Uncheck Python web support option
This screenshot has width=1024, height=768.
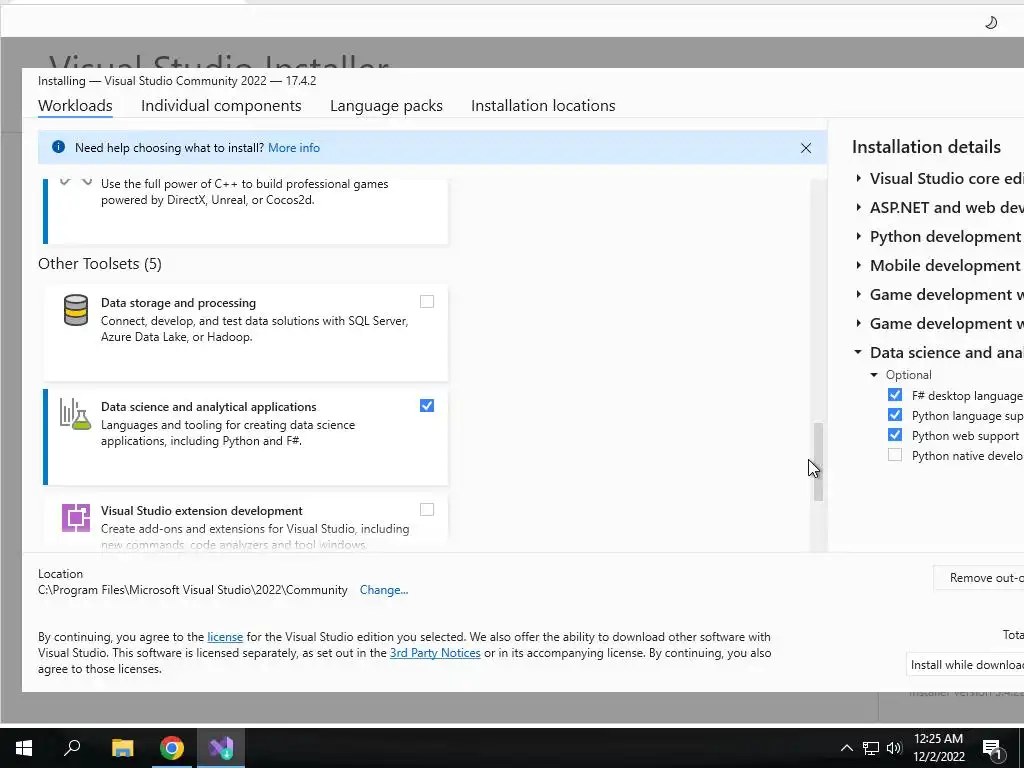(895, 435)
